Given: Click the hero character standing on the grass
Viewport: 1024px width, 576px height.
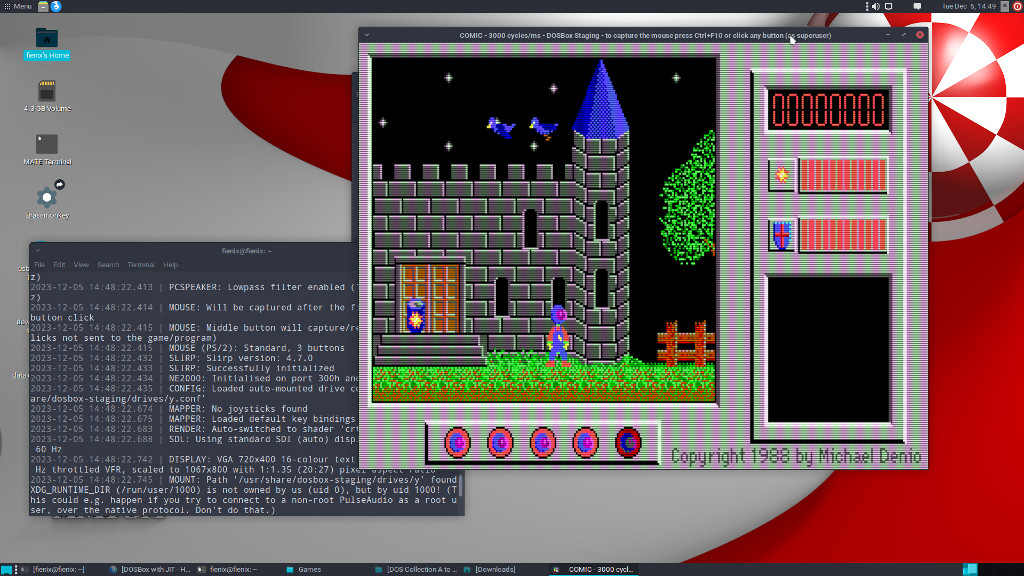Looking at the screenshot, I should coord(558,335).
